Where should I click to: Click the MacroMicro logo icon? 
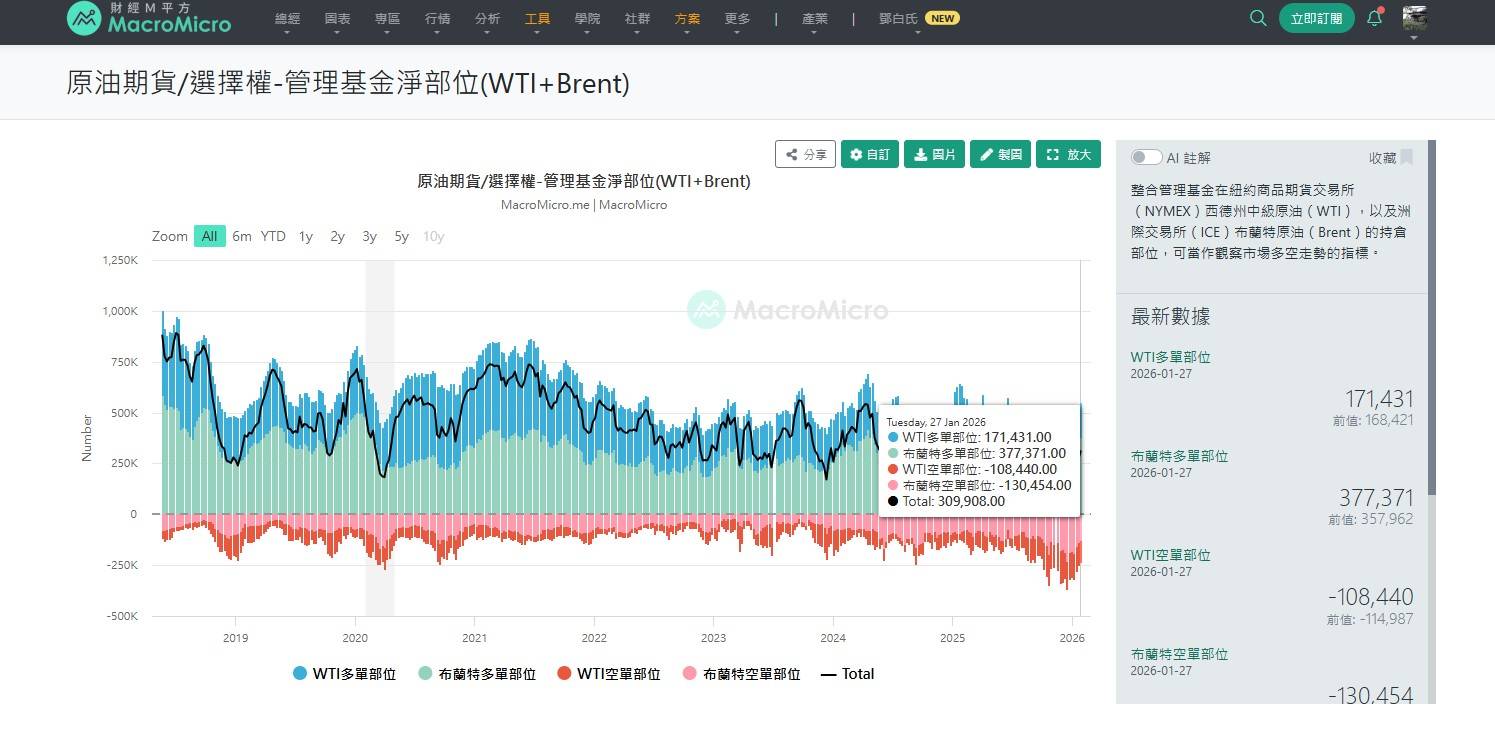(x=84, y=18)
